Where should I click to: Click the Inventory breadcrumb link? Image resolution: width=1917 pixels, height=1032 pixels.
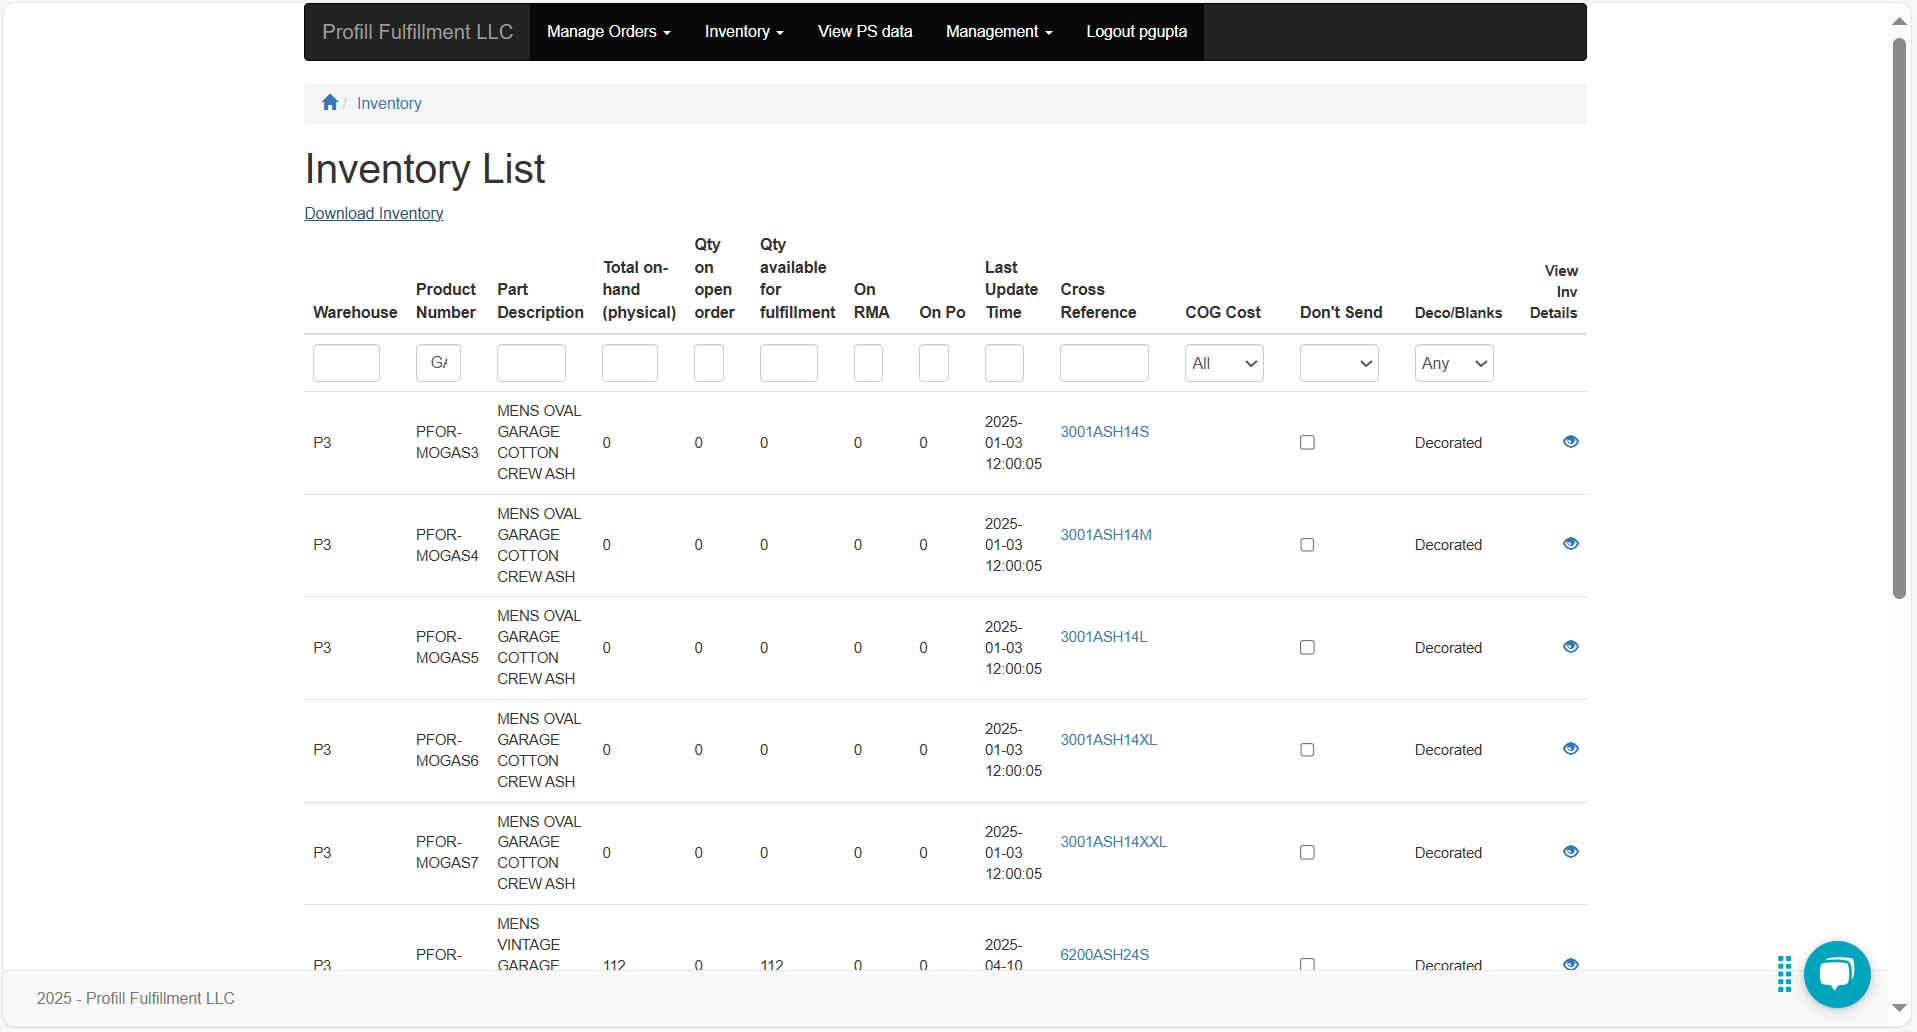click(389, 103)
